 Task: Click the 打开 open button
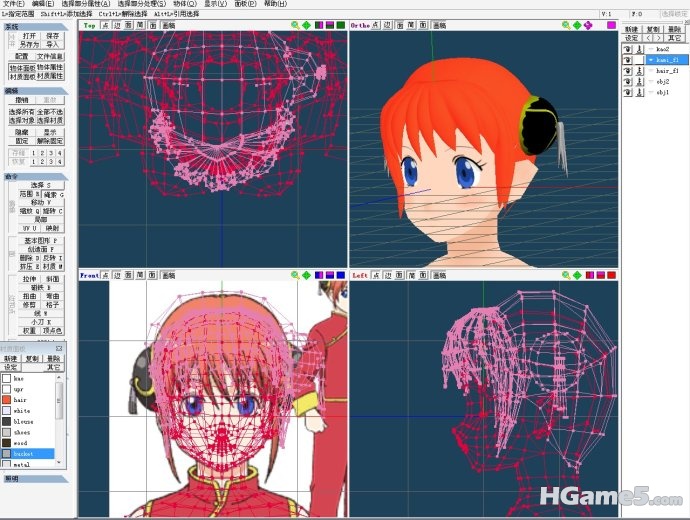[29, 36]
